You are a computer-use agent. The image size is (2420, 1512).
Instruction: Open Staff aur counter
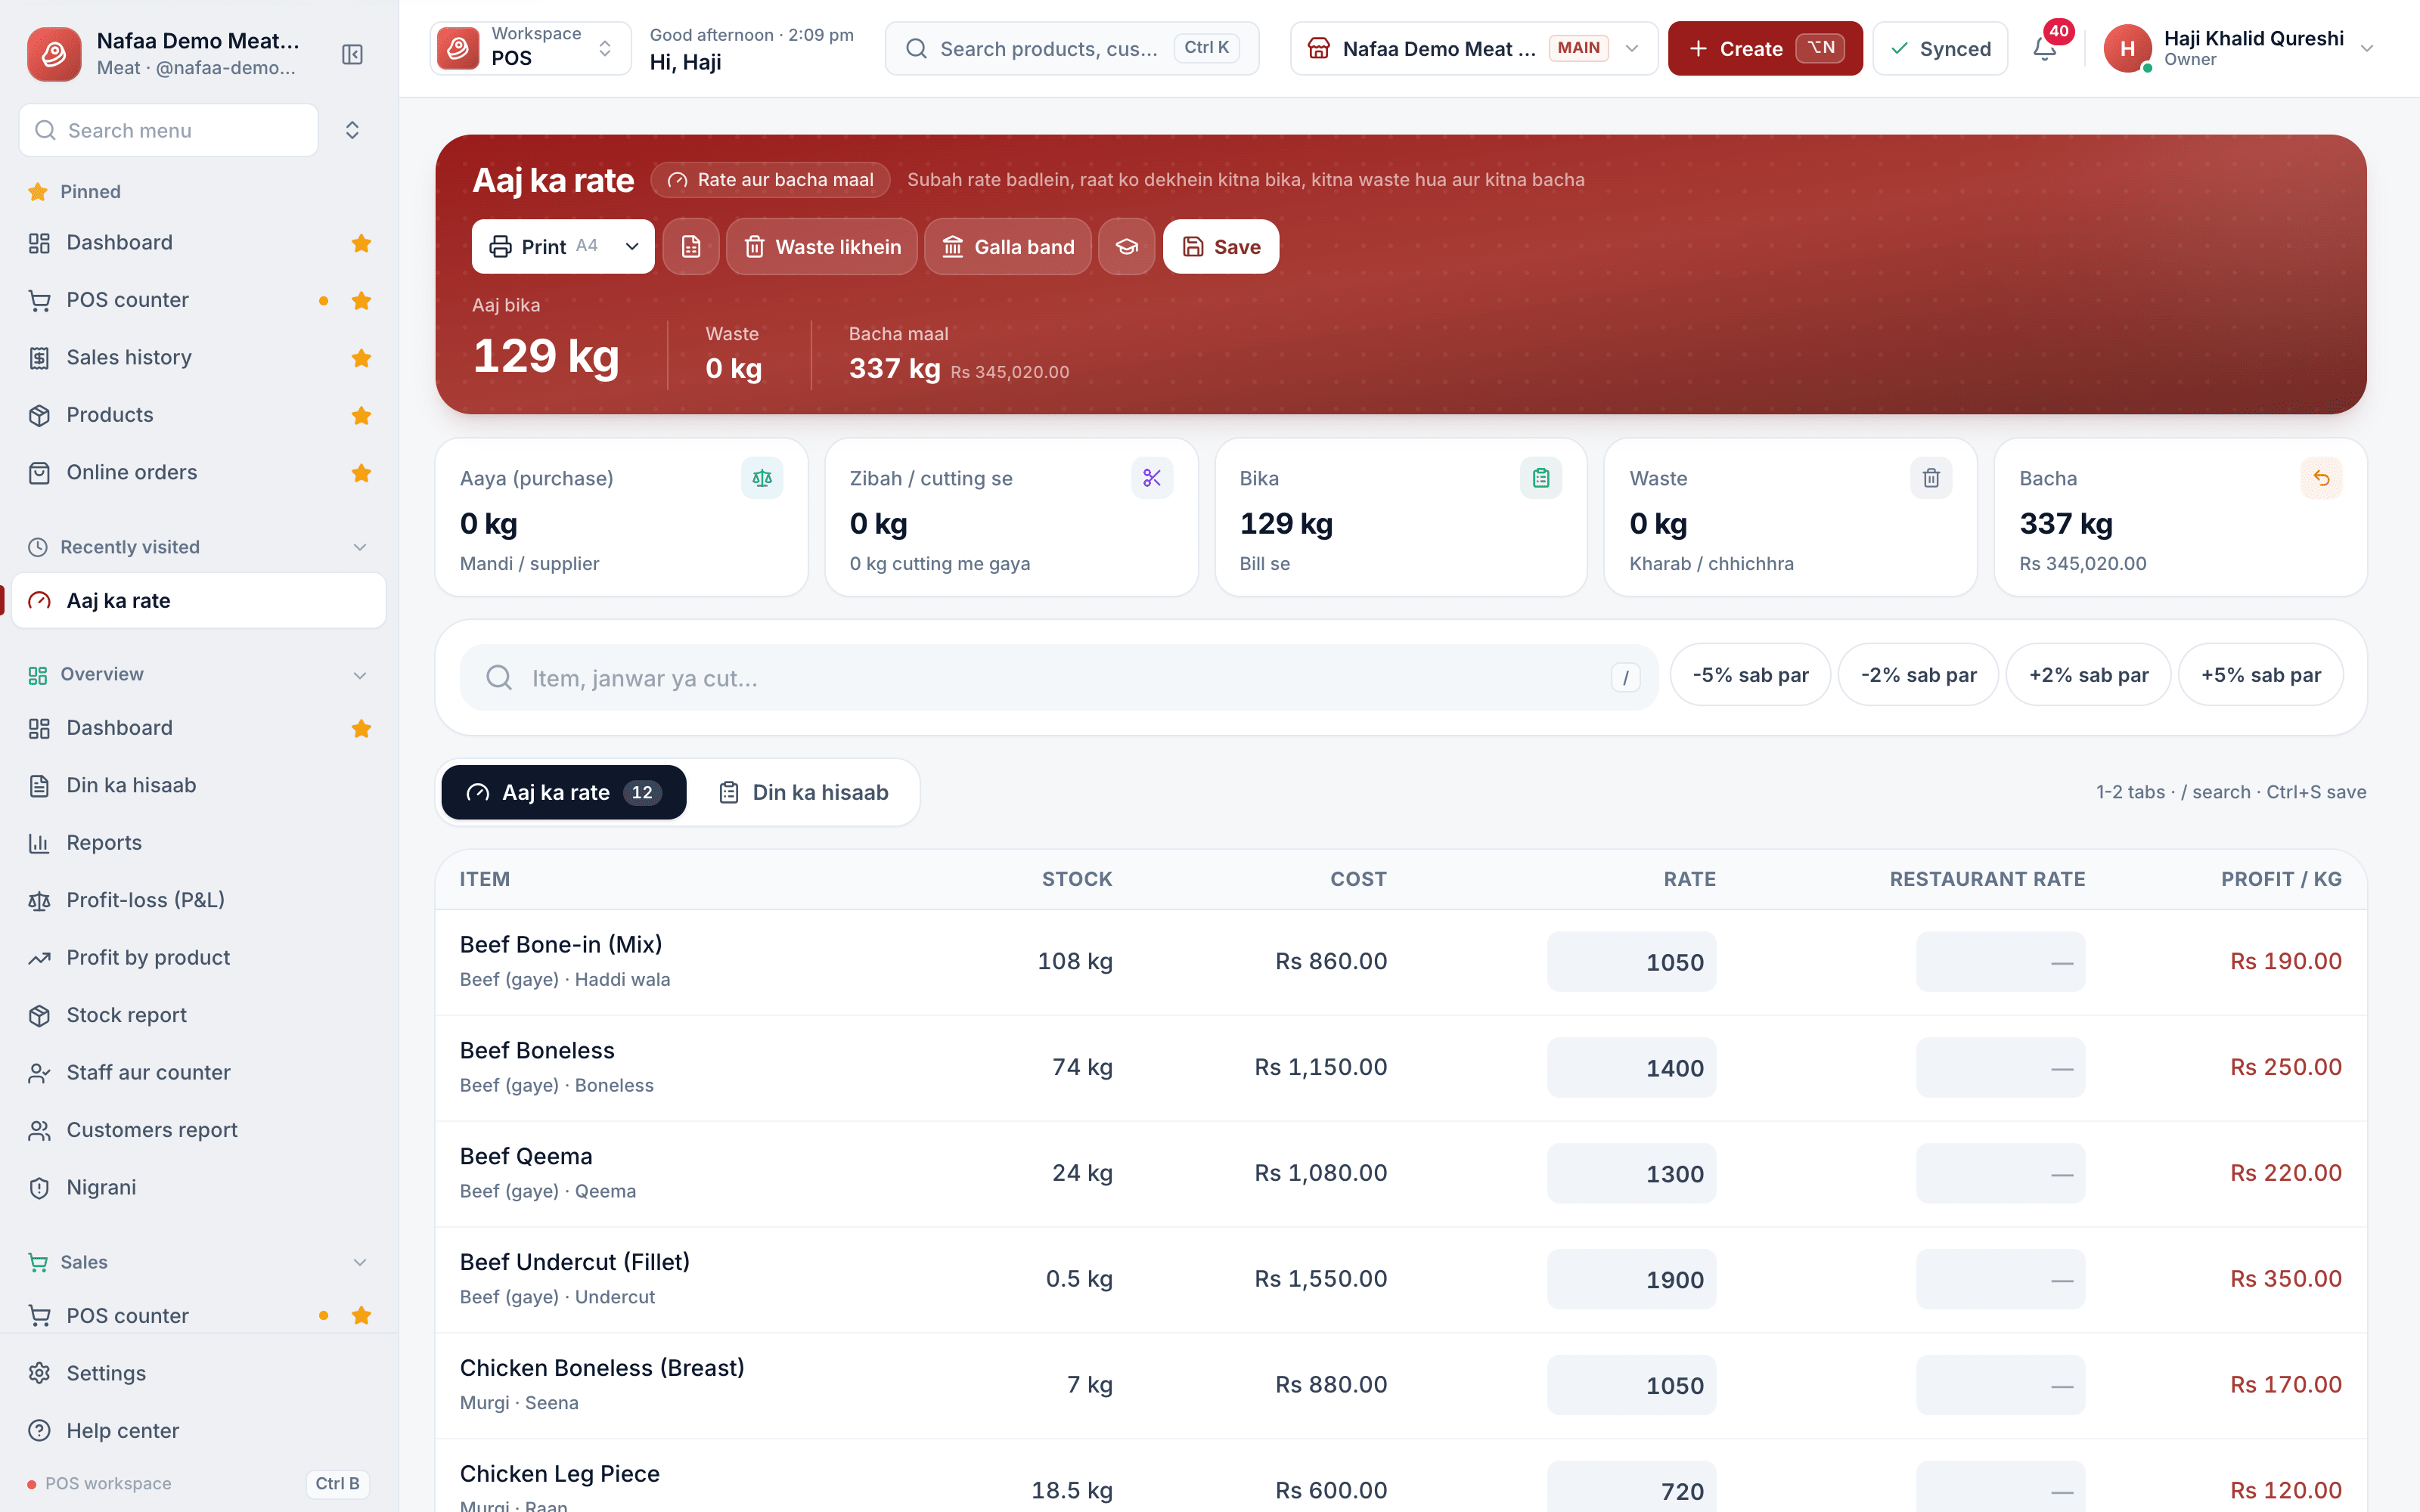pos(198,1072)
